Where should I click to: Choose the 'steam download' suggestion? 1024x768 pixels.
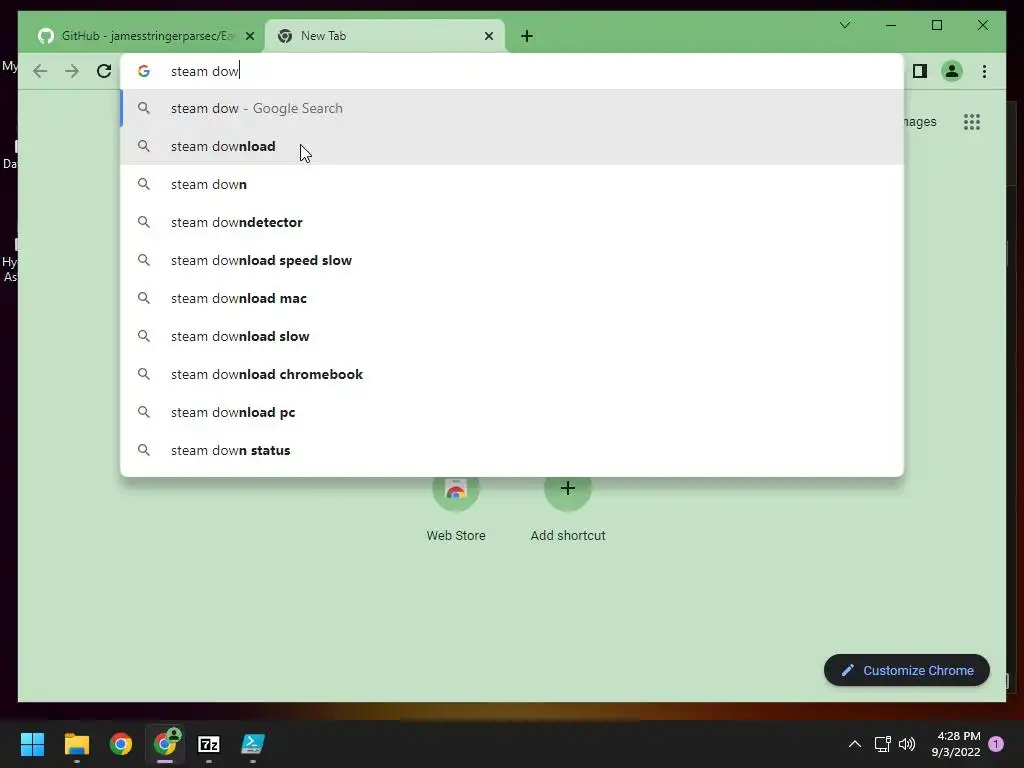[511, 146]
